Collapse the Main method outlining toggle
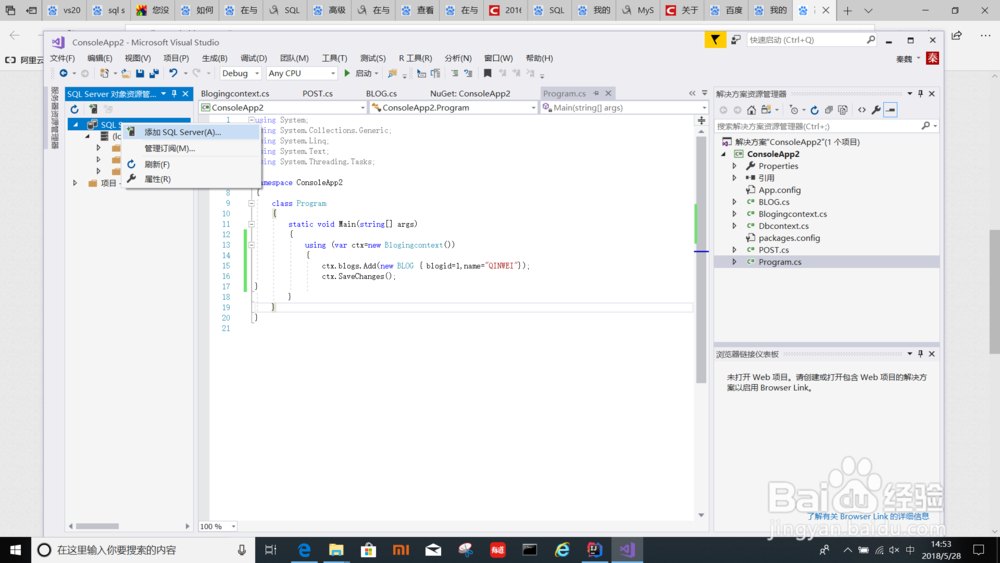This screenshot has width=1000, height=563. 251,224
